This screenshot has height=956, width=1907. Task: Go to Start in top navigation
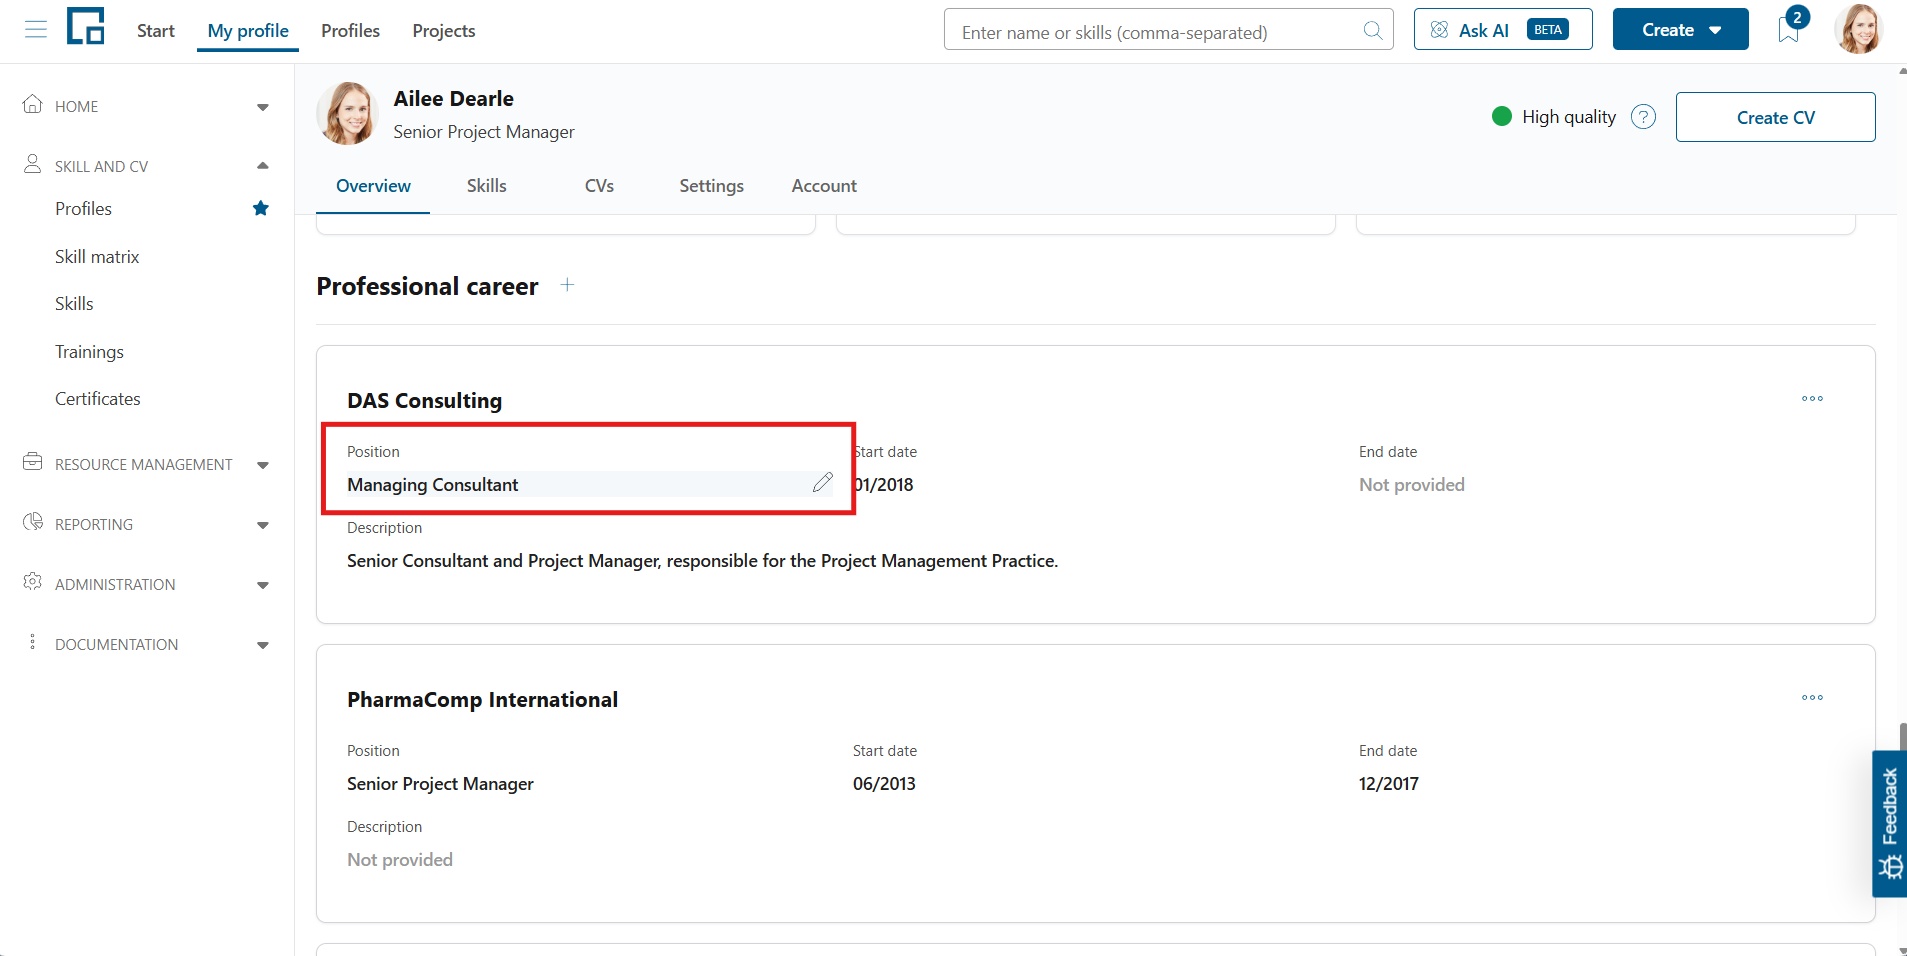click(156, 31)
